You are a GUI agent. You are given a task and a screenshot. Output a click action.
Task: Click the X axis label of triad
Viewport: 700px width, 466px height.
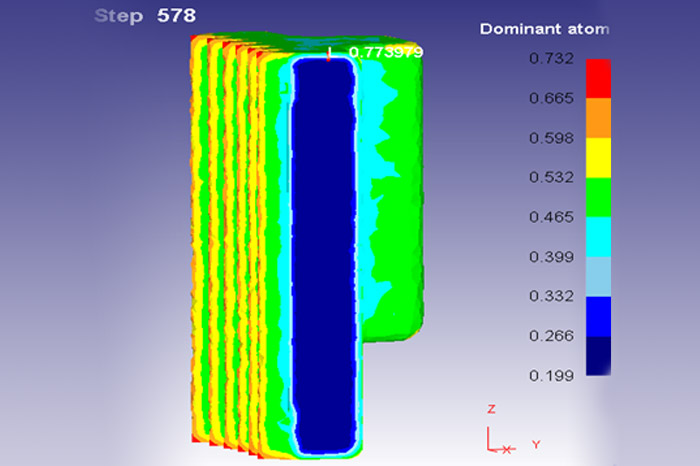tap(507, 447)
